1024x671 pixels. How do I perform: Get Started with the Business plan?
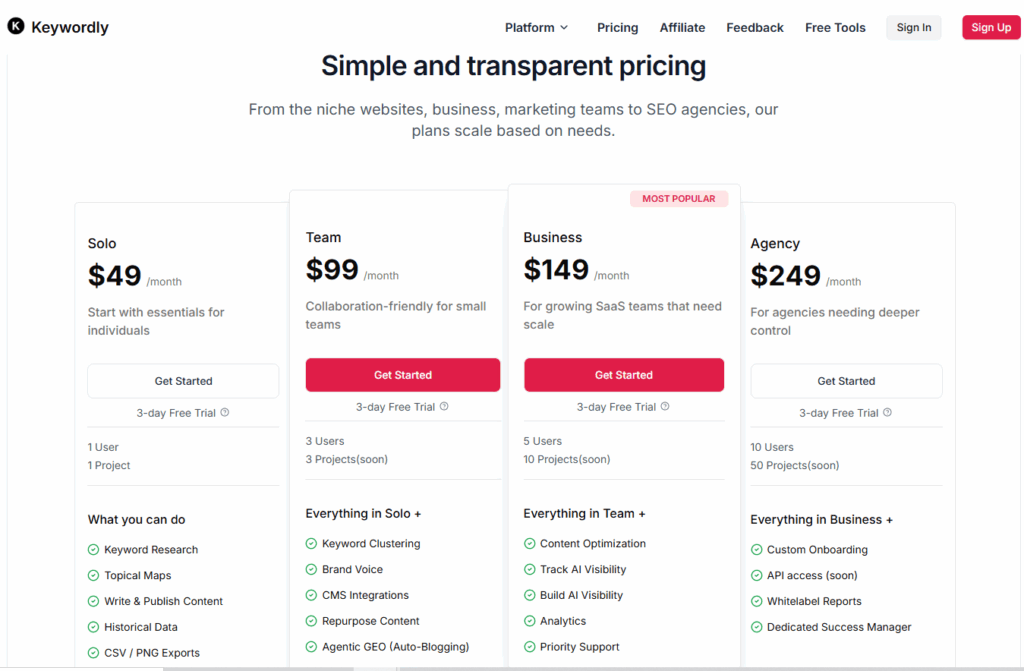click(624, 374)
